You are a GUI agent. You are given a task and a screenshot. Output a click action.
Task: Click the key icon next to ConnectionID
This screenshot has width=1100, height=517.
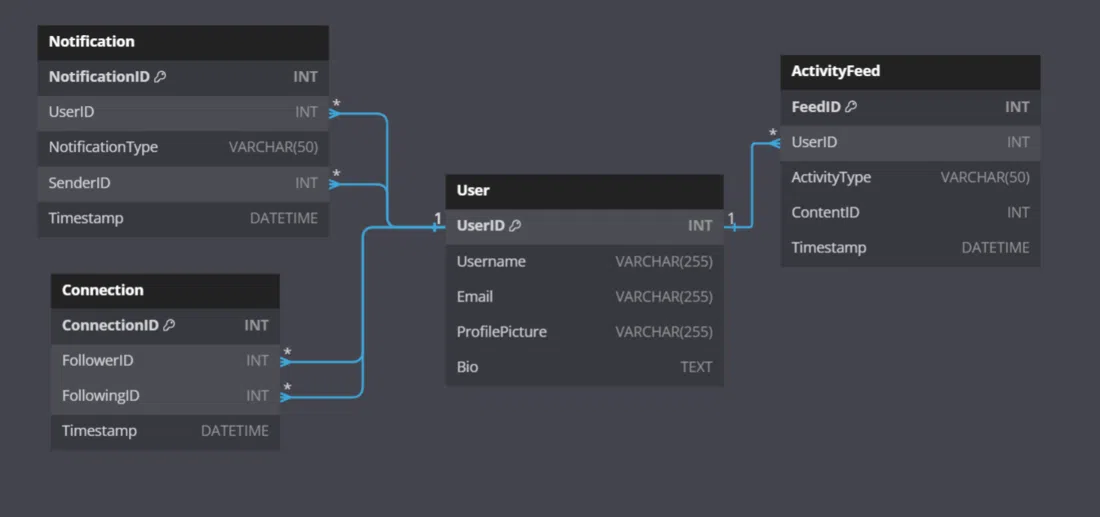[x=169, y=325]
